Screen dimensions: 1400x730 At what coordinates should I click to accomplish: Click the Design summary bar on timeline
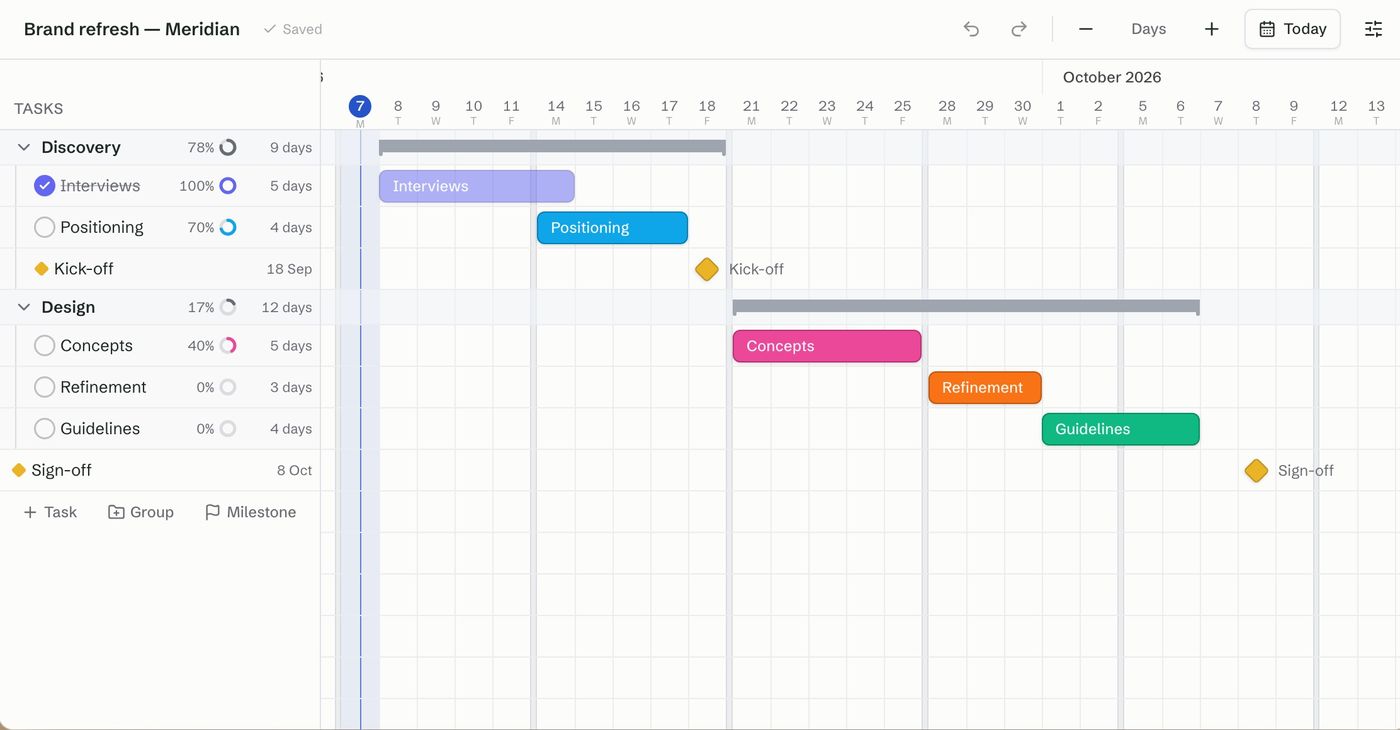coord(966,307)
